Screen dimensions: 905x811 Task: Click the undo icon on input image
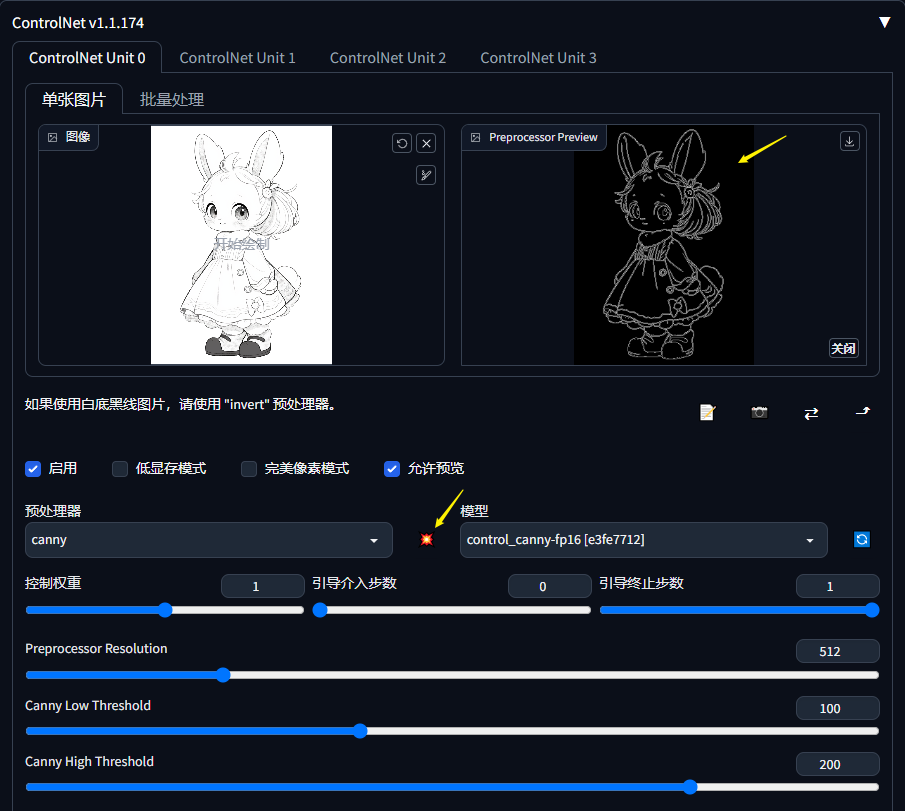point(402,143)
